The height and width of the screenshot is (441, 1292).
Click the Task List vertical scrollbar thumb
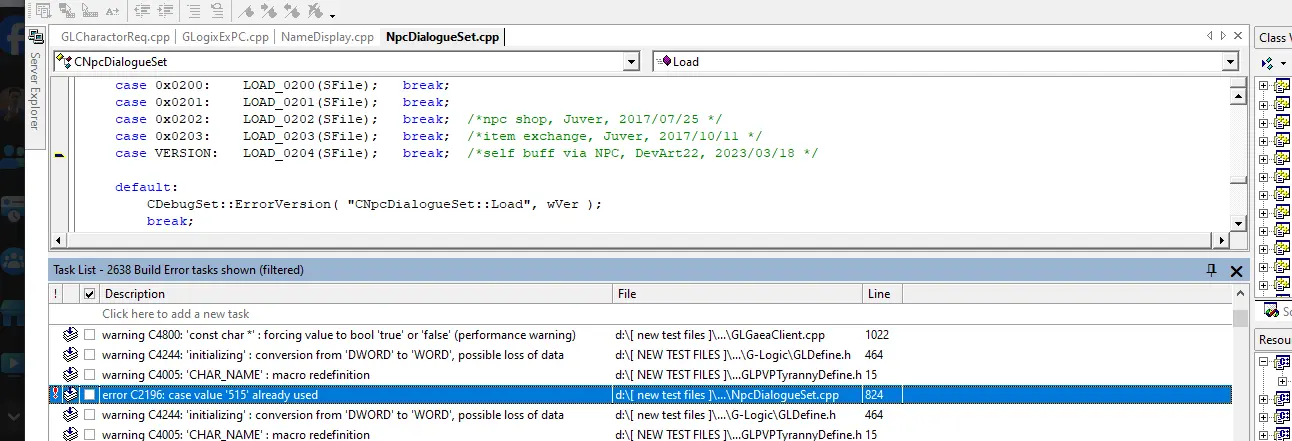(x=1240, y=318)
